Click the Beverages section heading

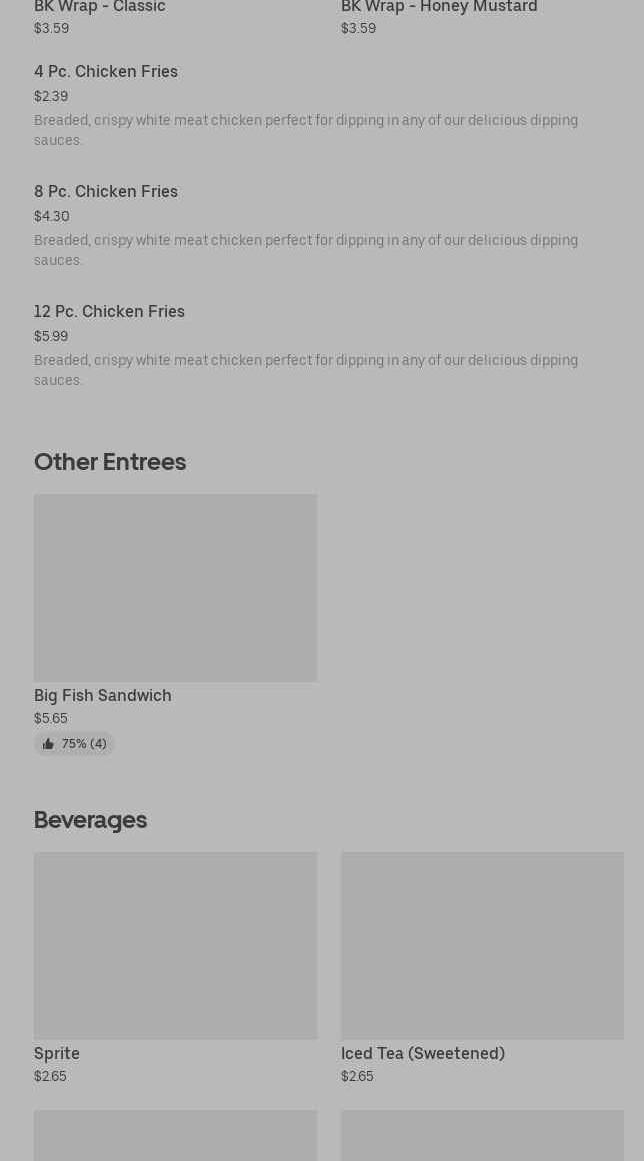pos(90,819)
